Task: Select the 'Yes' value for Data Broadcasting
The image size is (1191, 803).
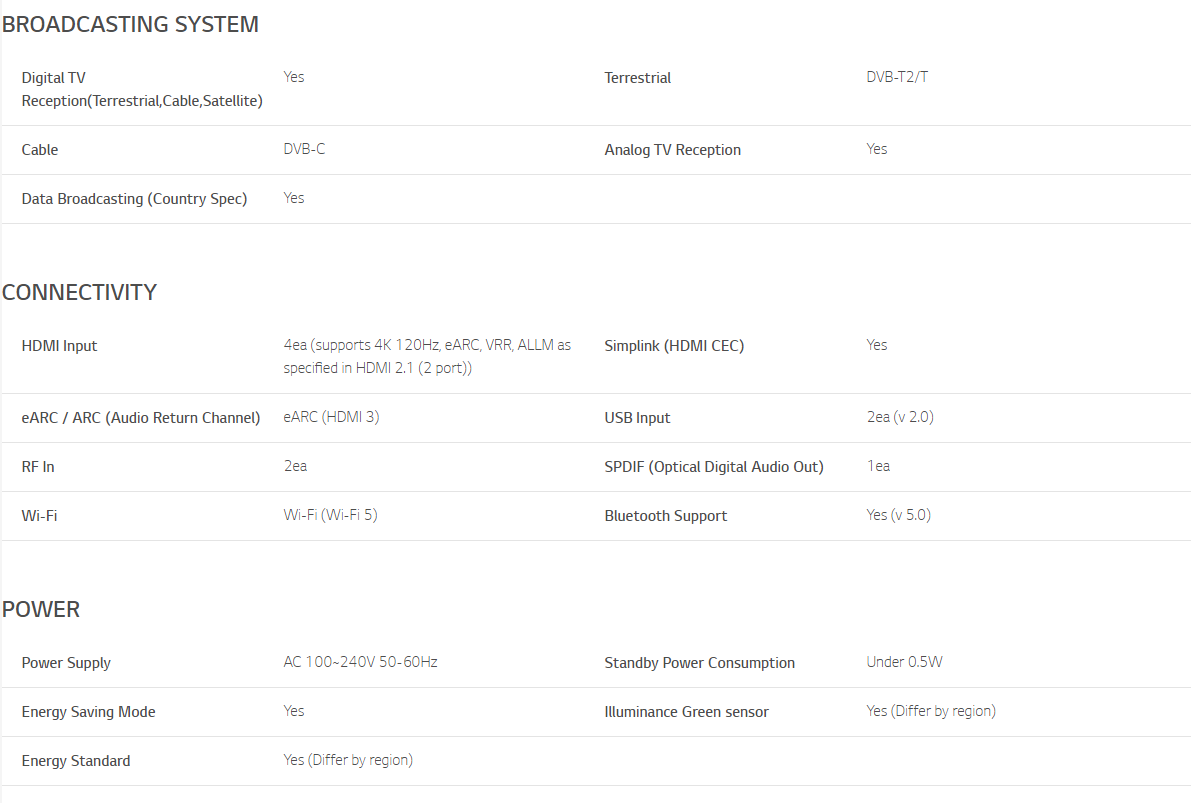Action: coord(294,198)
